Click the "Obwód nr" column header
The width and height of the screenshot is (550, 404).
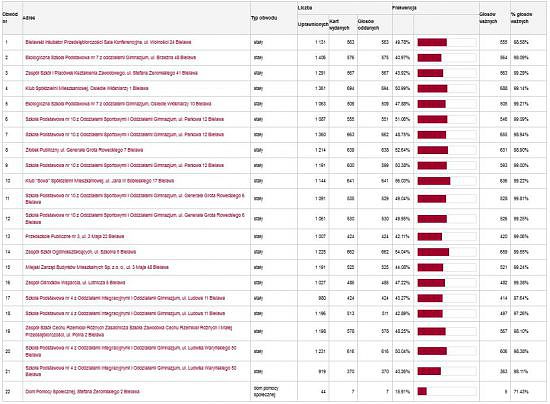point(10,18)
